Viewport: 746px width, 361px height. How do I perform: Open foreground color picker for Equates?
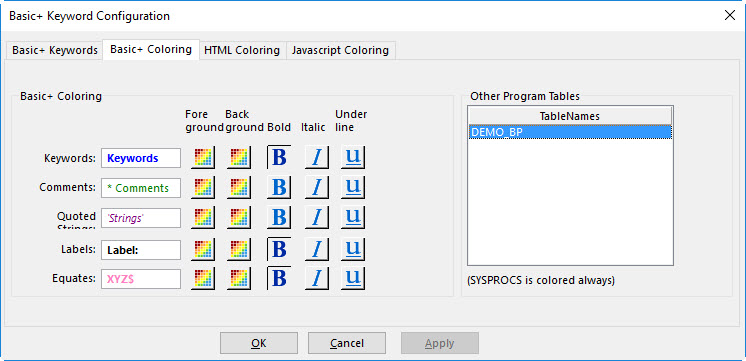pyautogui.click(x=203, y=278)
